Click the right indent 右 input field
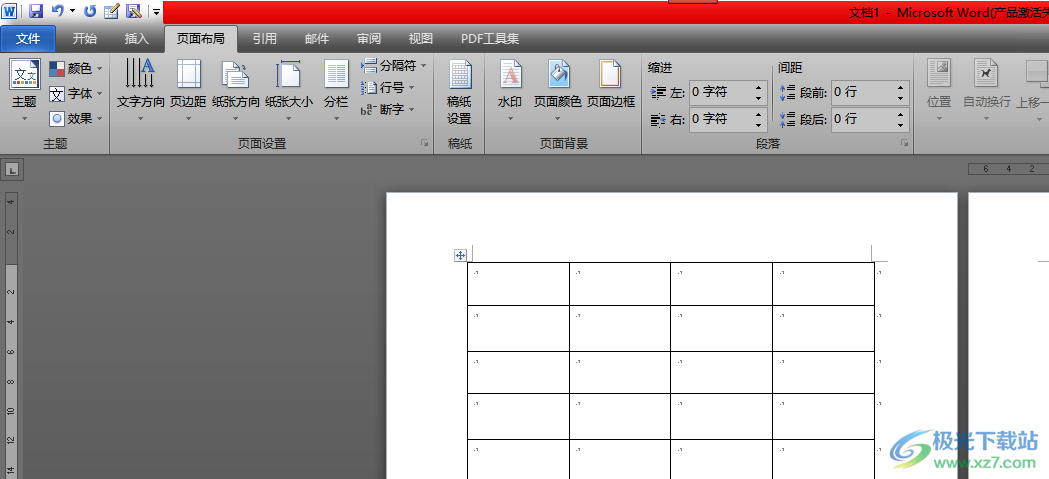The height and width of the screenshot is (479, 1049). coord(720,119)
